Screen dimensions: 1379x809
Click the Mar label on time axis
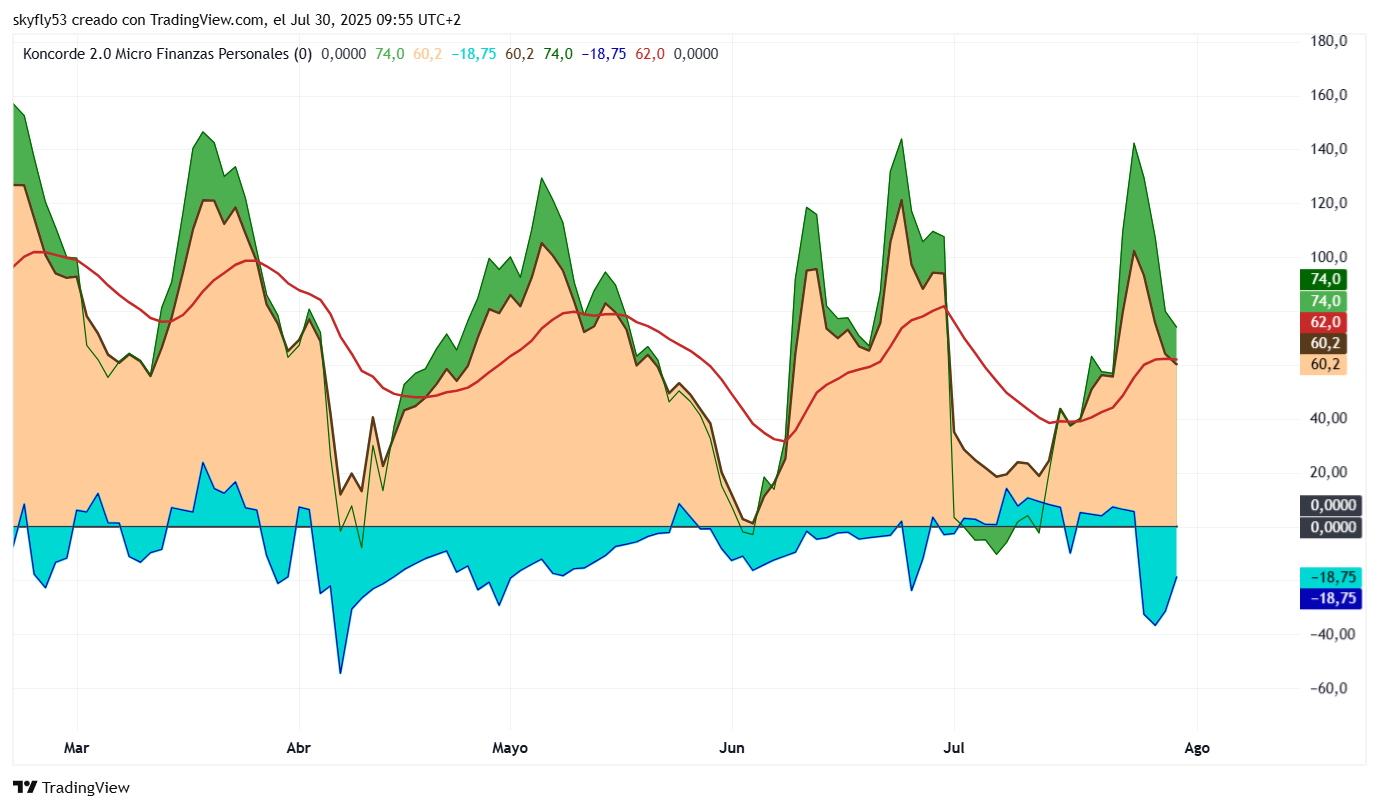[76, 748]
